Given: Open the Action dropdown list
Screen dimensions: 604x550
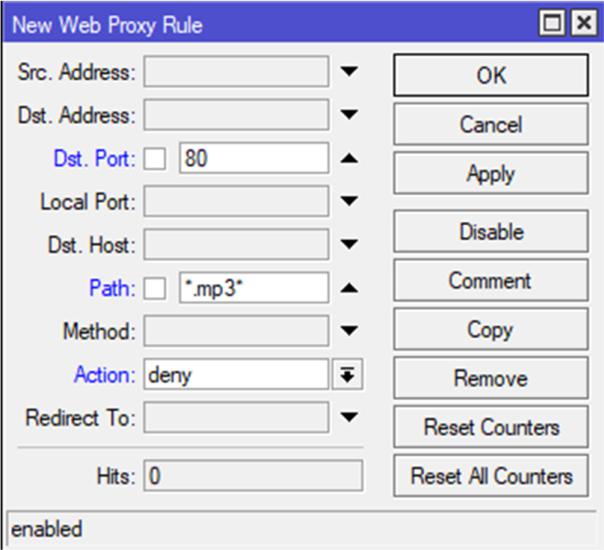Looking at the screenshot, I should pyautogui.click(x=348, y=375).
